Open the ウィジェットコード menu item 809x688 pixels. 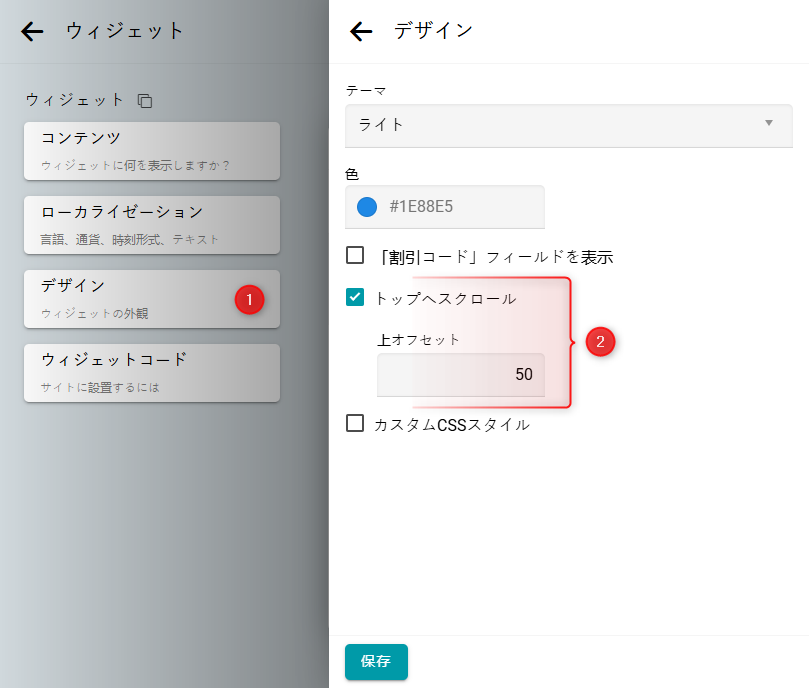pyautogui.click(x=152, y=372)
